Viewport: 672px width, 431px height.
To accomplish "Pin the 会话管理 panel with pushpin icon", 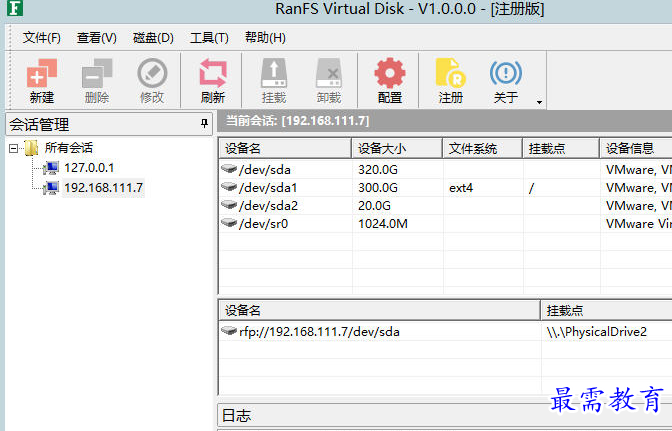I will [x=204, y=124].
